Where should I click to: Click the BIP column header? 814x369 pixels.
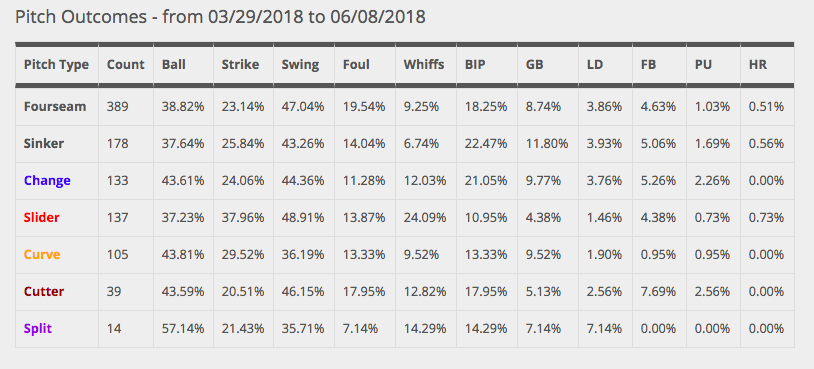474,65
